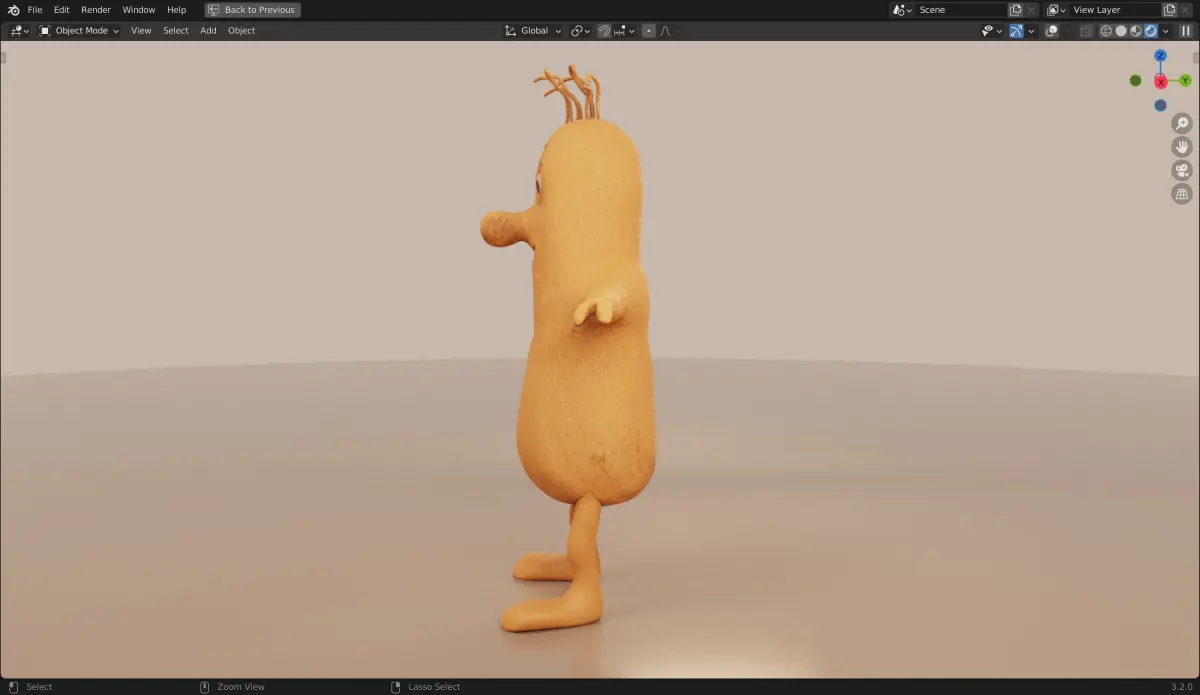
Task: Click the Scene name field
Action: coord(961,10)
